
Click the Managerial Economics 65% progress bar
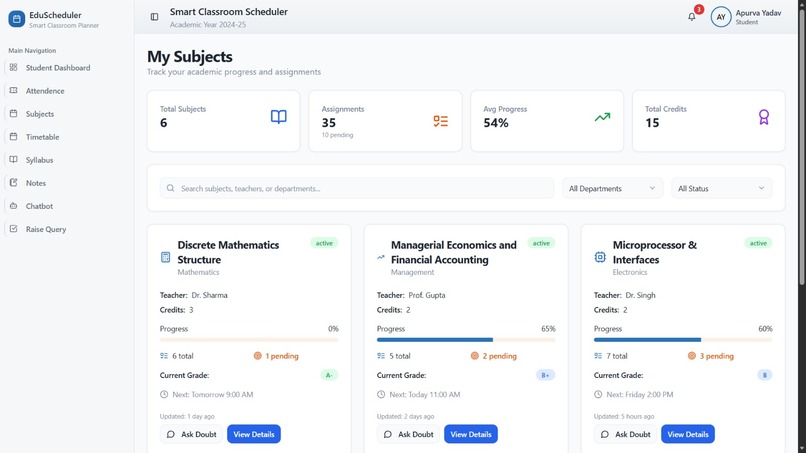tap(466, 340)
